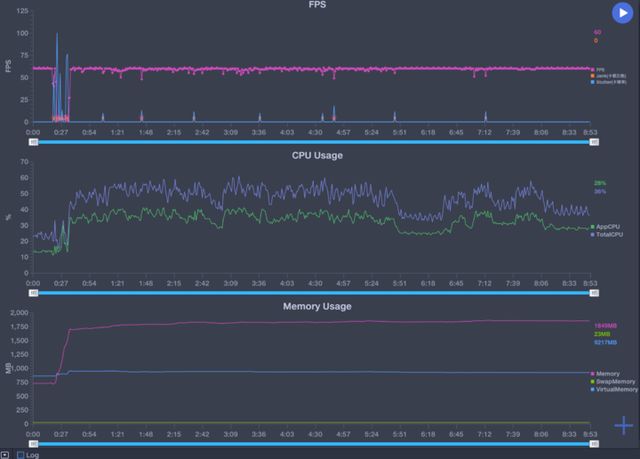640x459 pixels.
Task: Click Memory Usage left range handle
Action: tap(33, 445)
